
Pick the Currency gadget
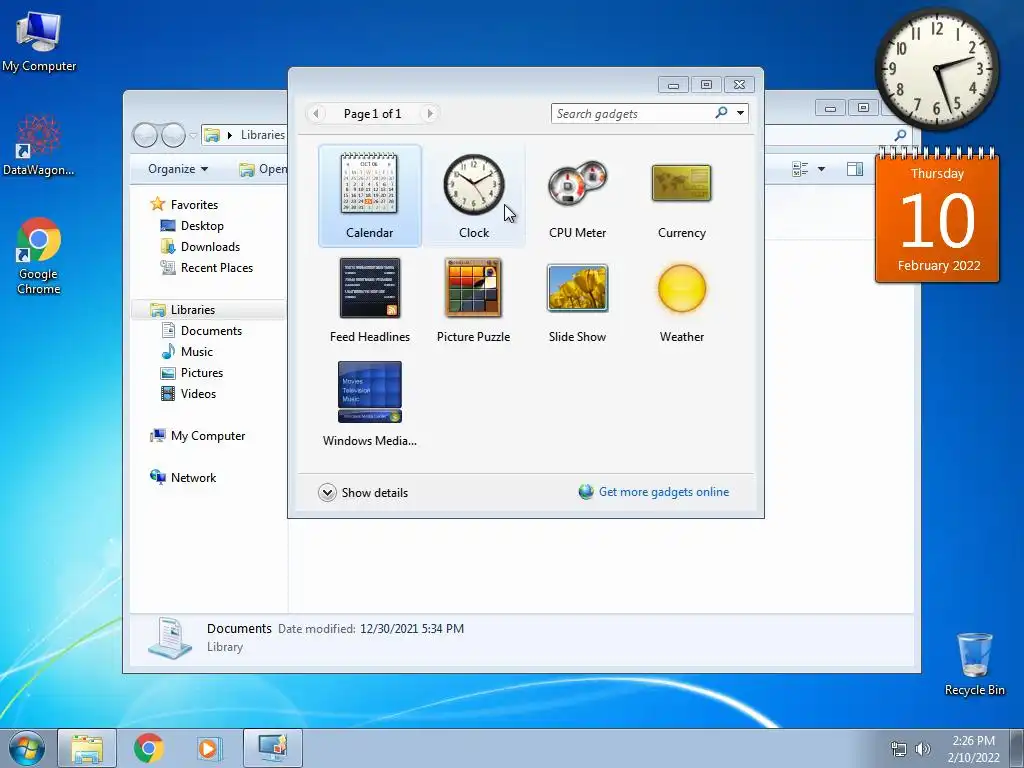pyautogui.click(x=681, y=195)
